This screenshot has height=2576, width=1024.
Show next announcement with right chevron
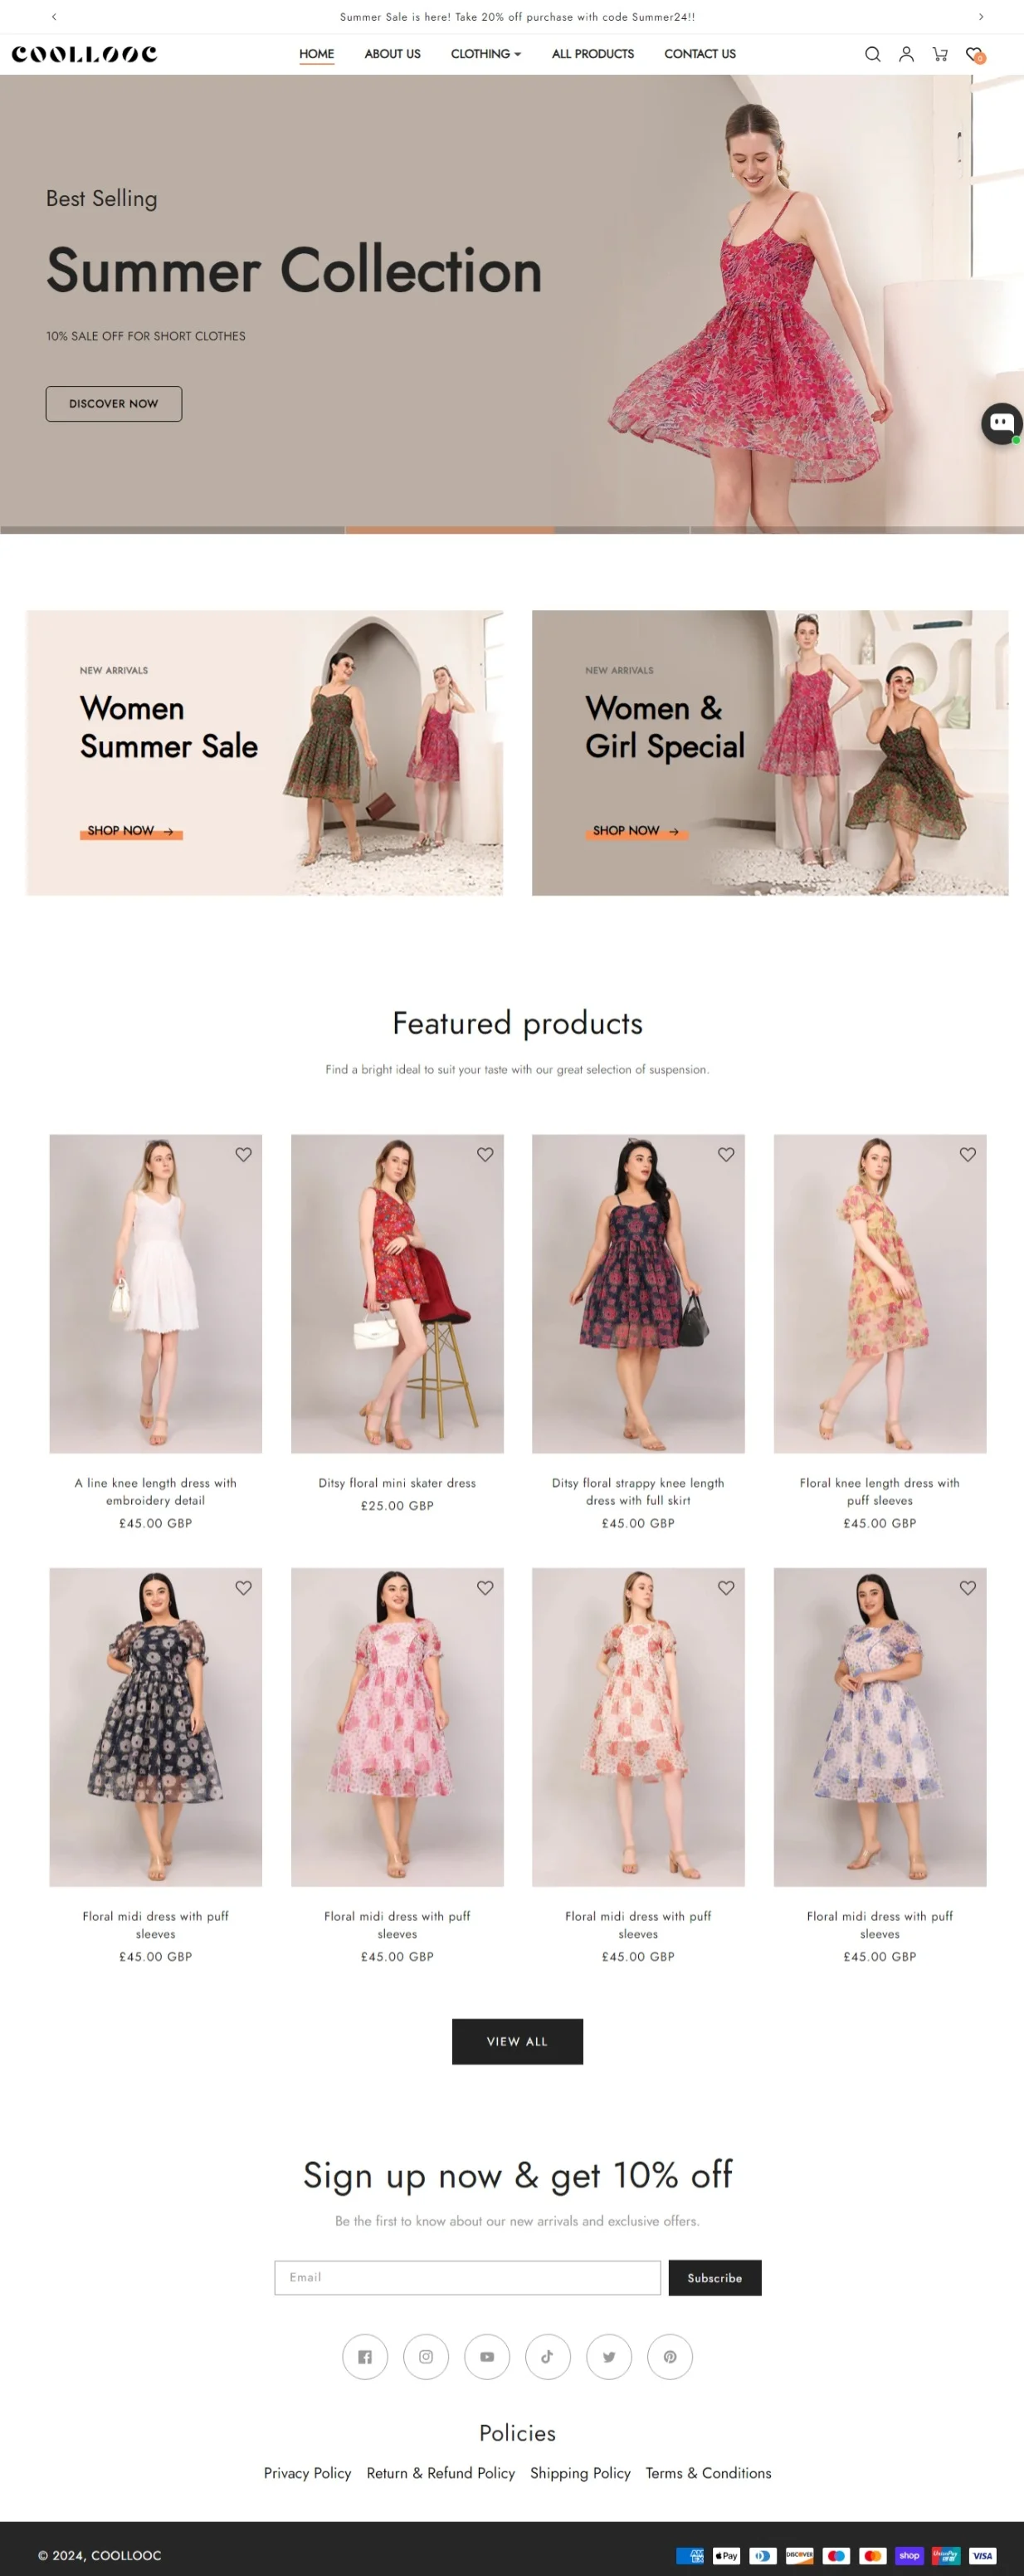(981, 17)
